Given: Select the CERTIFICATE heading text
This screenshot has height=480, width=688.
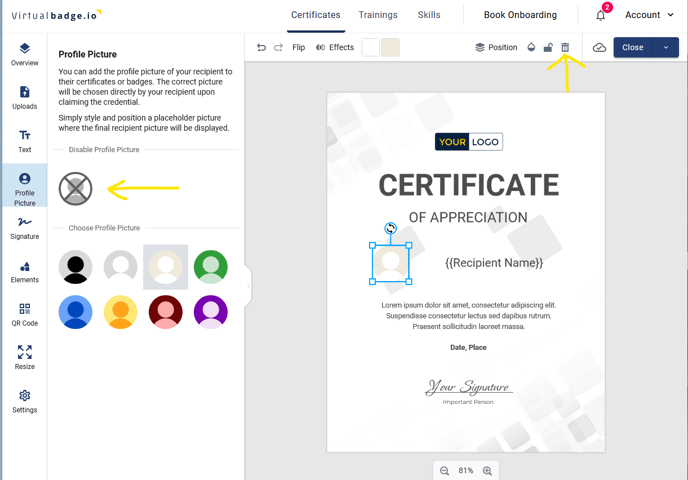Looking at the screenshot, I should click(x=469, y=185).
